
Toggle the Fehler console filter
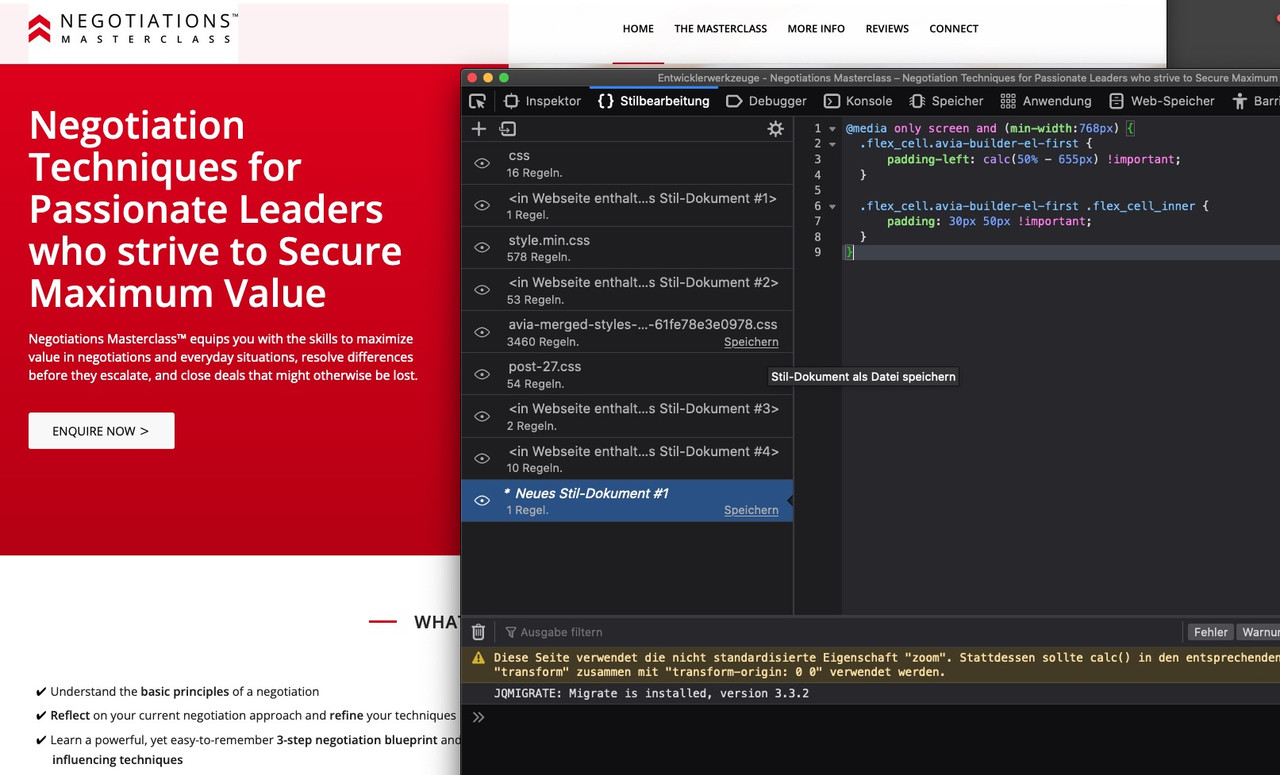coord(1210,632)
